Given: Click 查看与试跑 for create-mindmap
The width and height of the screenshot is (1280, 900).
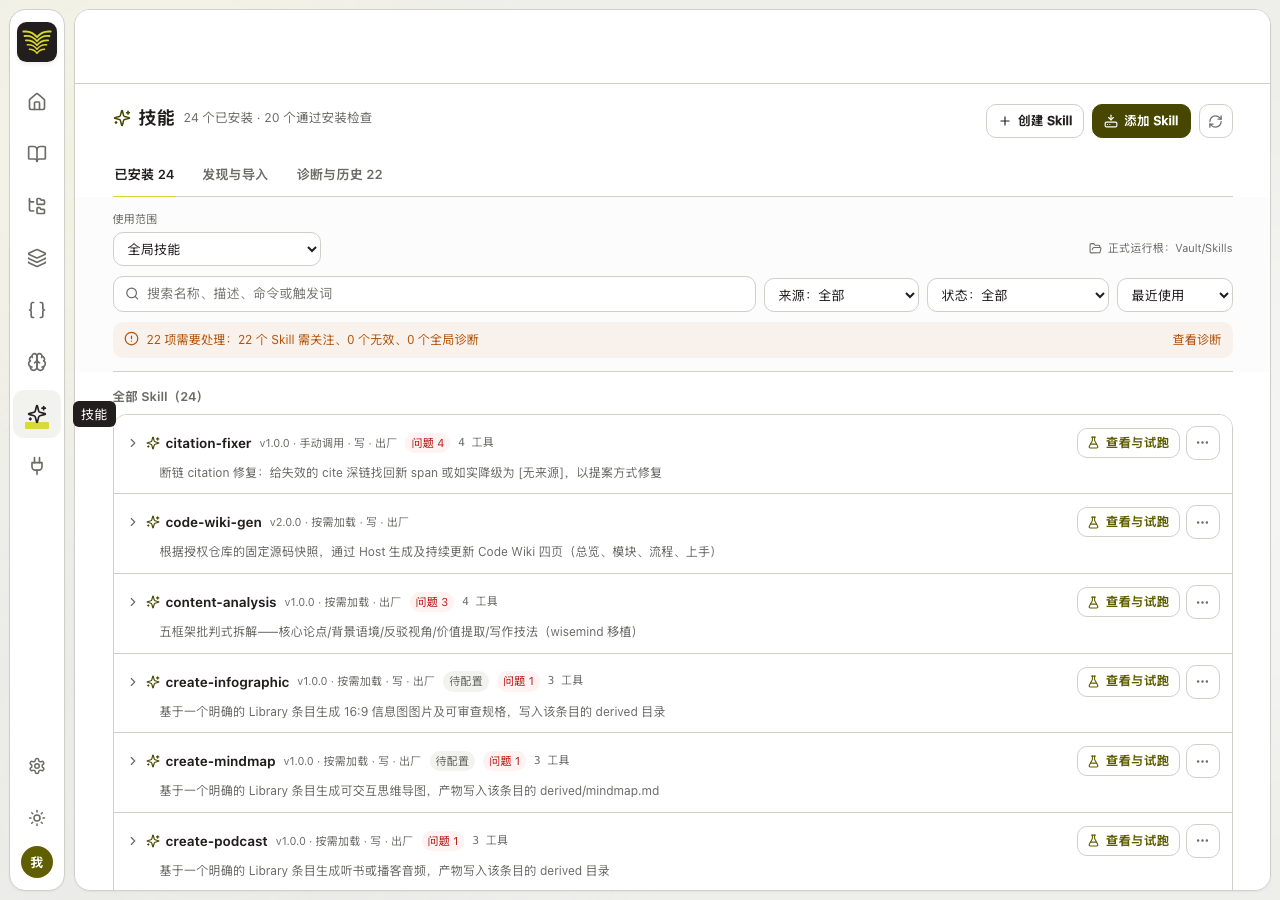Looking at the screenshot, I should coord(1128,761).
